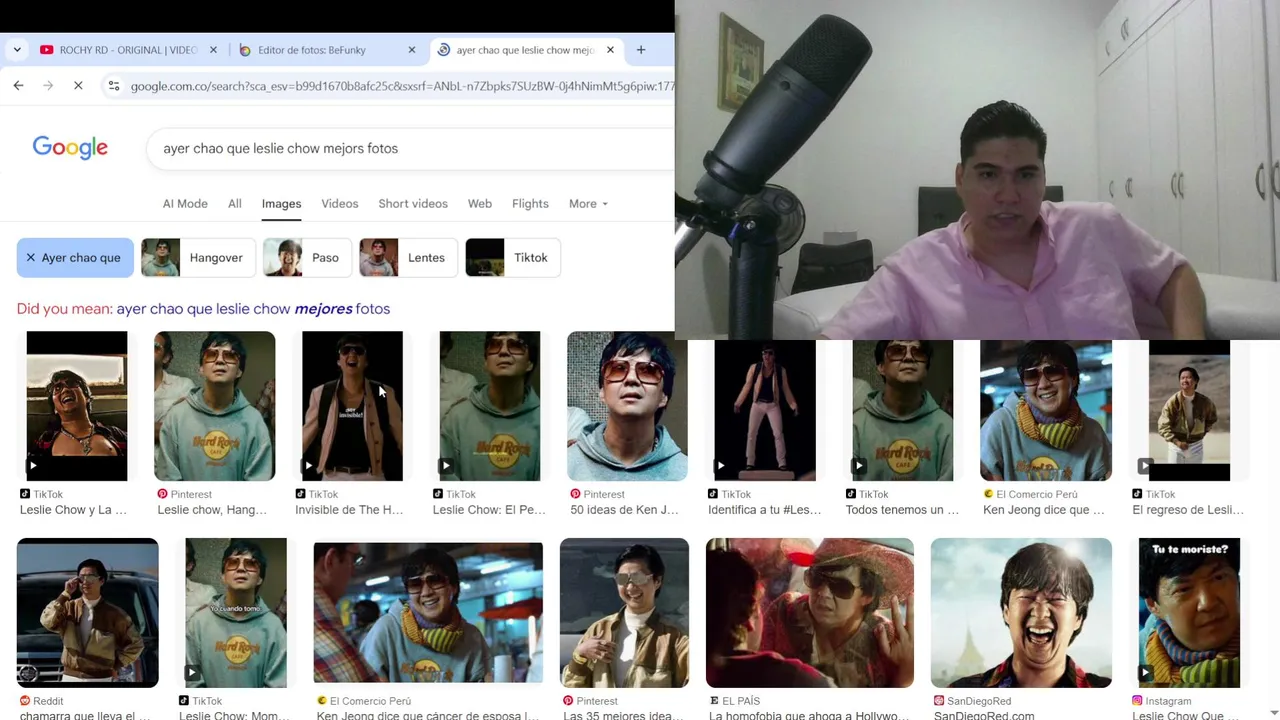Click the SanDiegoRed.com caption link

984,716
